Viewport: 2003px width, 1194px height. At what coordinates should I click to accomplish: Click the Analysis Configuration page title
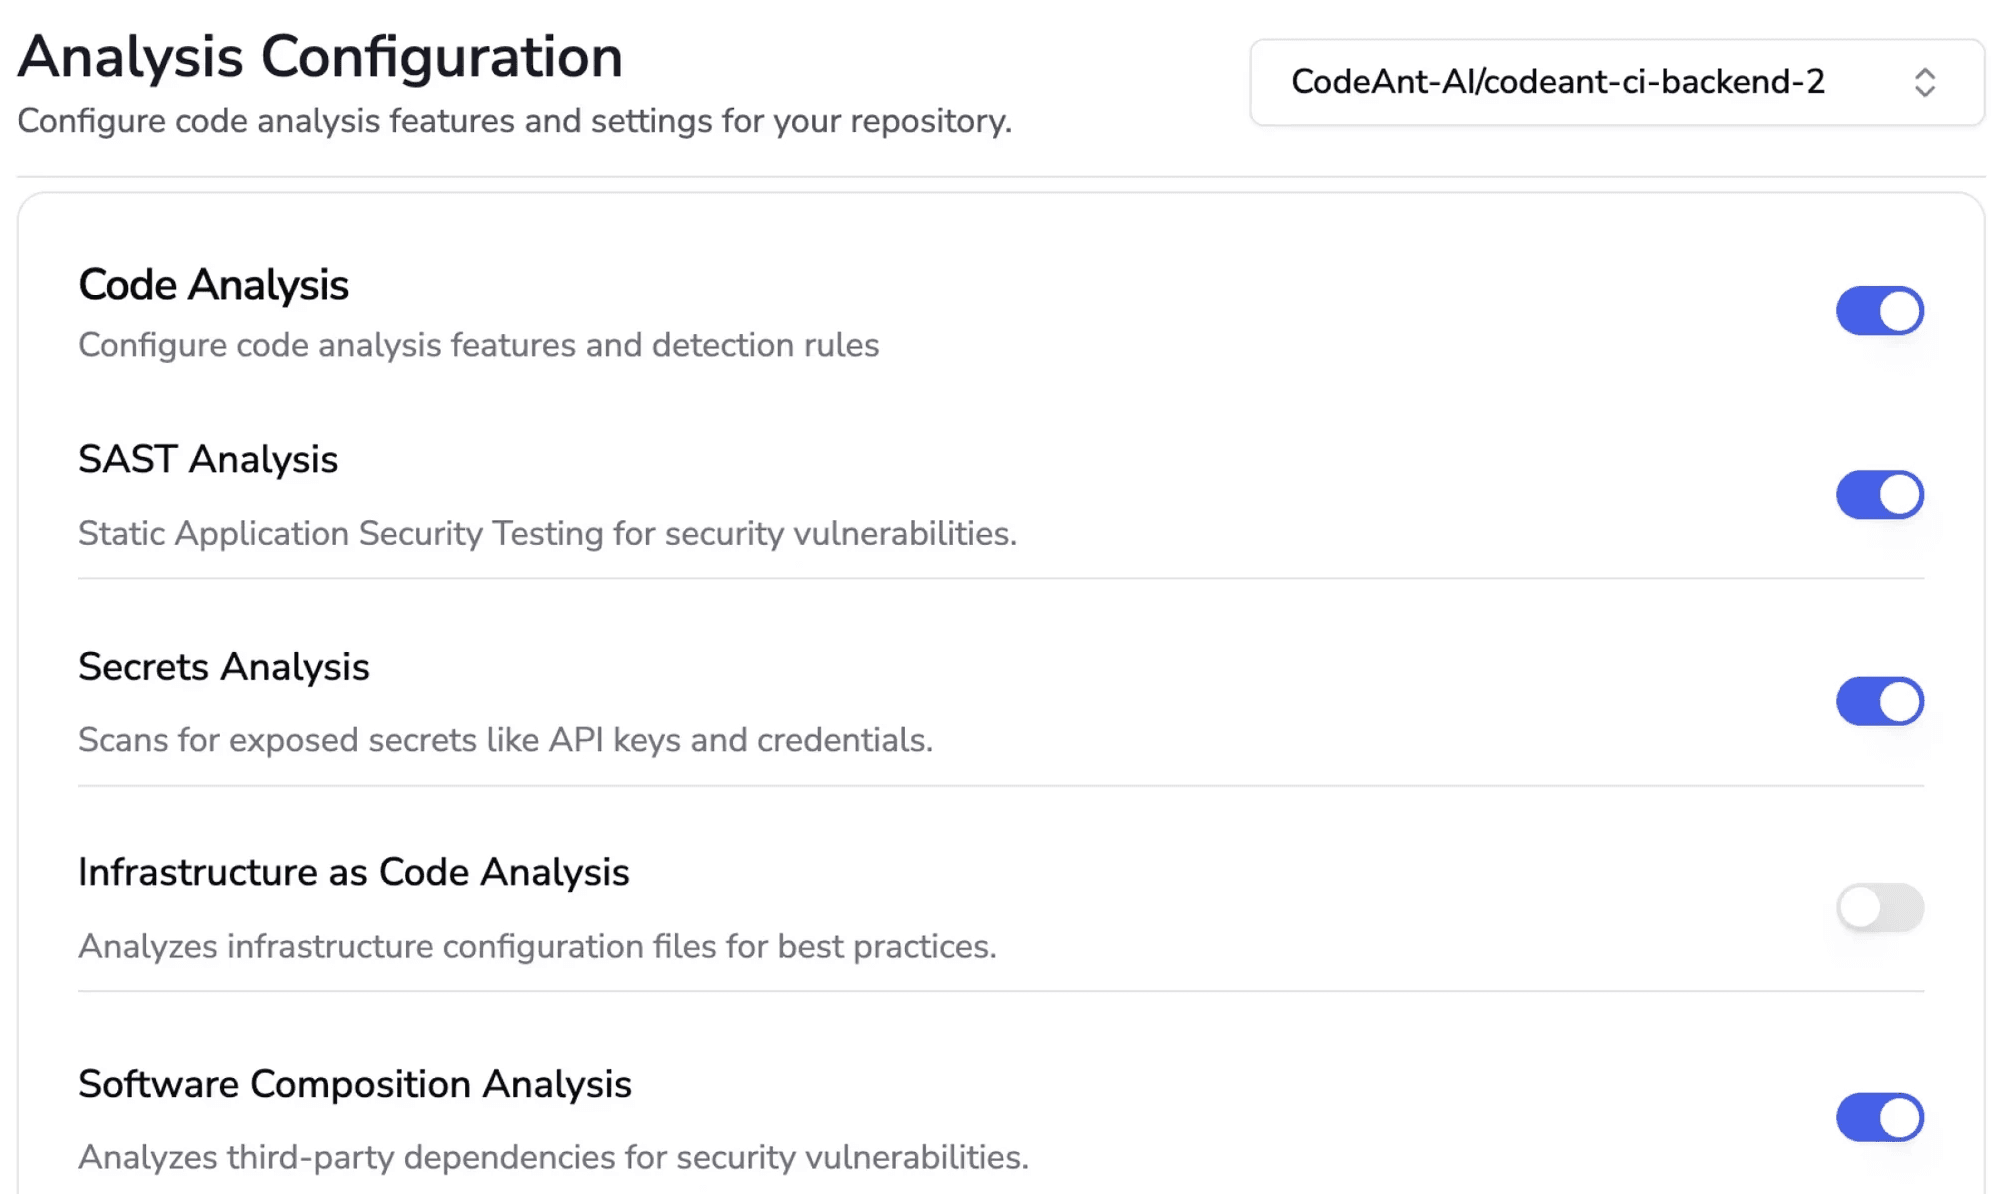point(320,56)
